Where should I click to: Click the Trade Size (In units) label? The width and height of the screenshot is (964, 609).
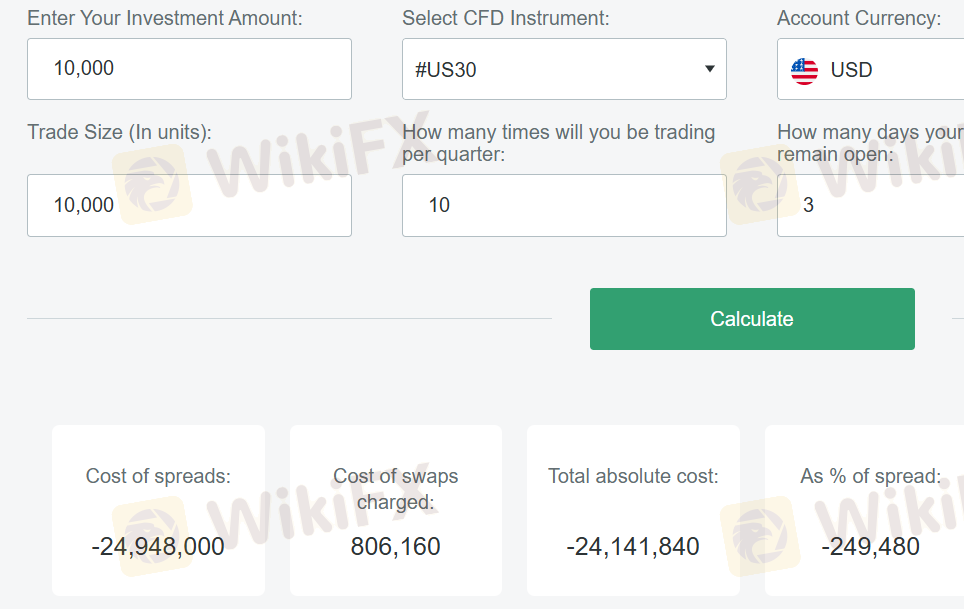pyautogui.click(x=119, y=132)
